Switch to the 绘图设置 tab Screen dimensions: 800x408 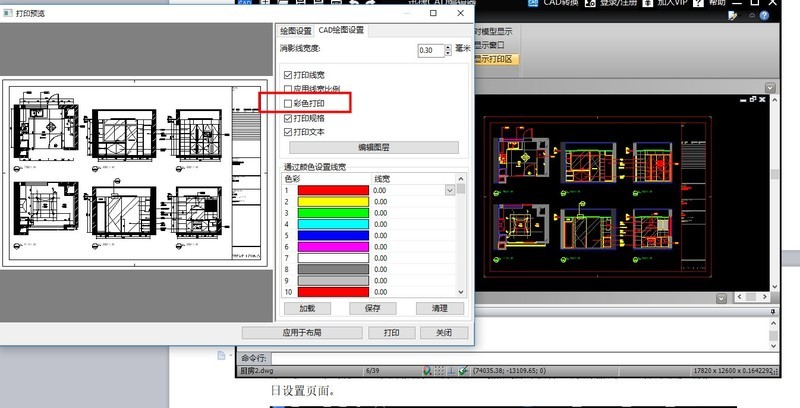click(296, 31)
